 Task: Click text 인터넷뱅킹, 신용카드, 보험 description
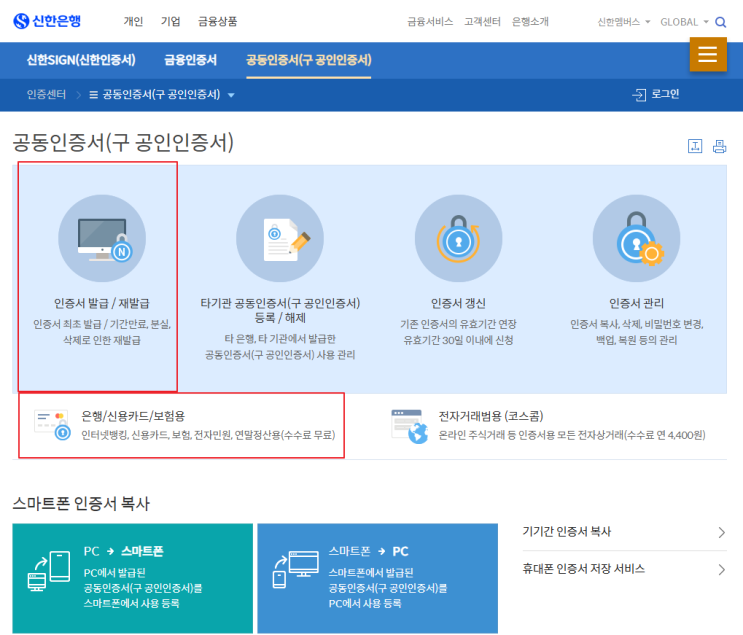point(208,435)
